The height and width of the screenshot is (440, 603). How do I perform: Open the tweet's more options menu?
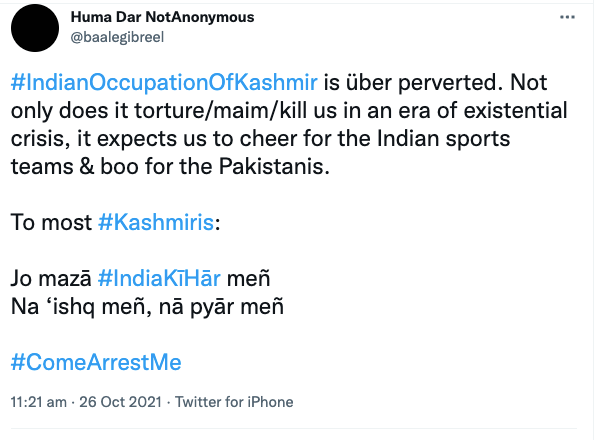point(569,19)
